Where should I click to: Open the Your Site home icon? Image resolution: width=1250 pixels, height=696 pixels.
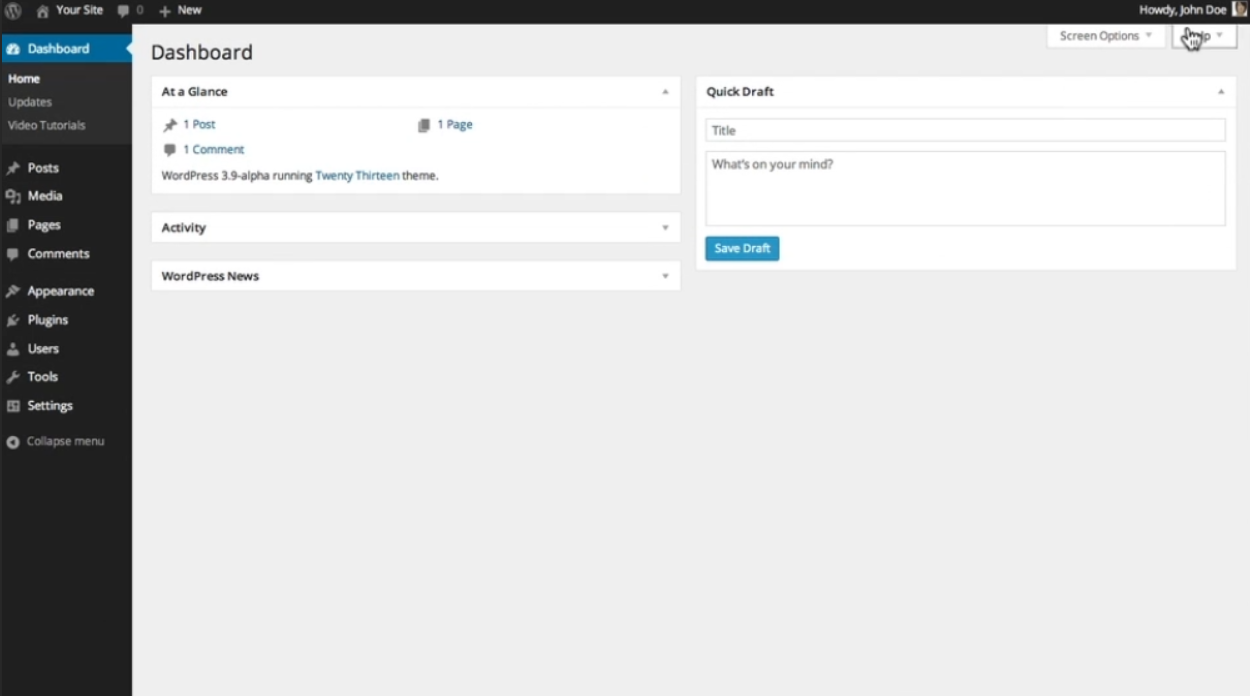click(x=42, y=10)
